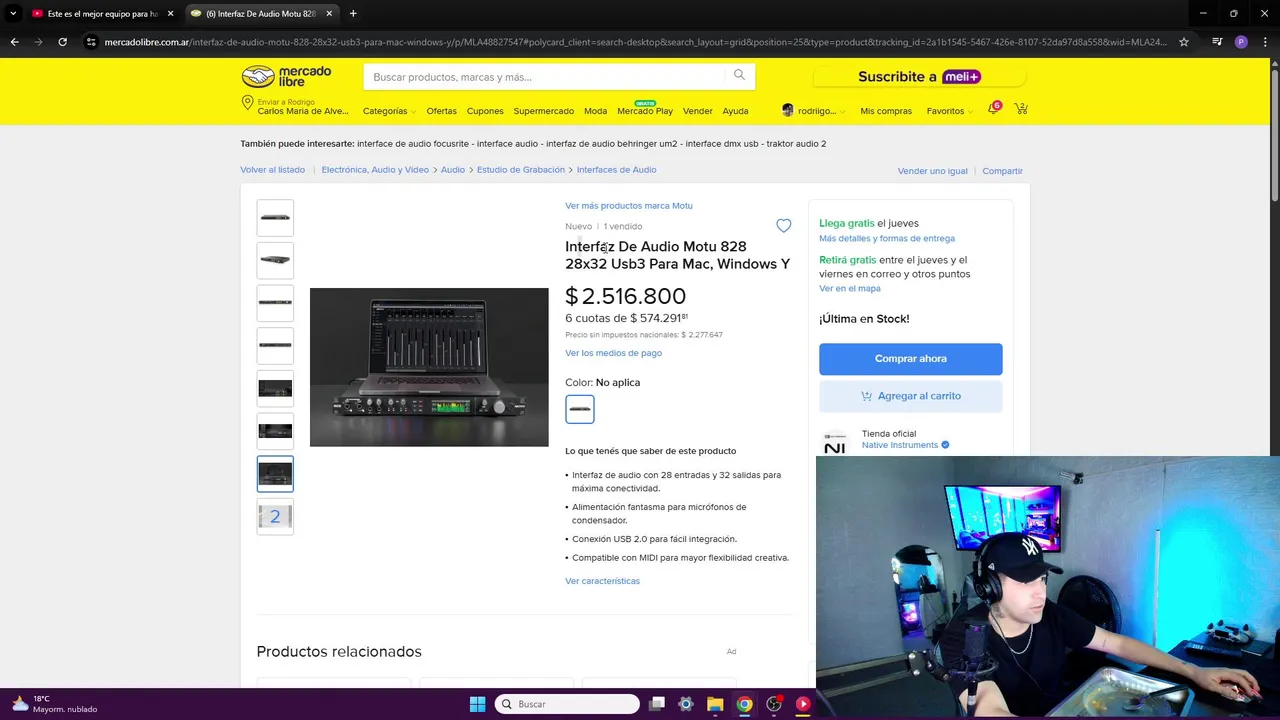
Task: Open 'Ver en el mapa' link
Action: (x=849, y=289)
